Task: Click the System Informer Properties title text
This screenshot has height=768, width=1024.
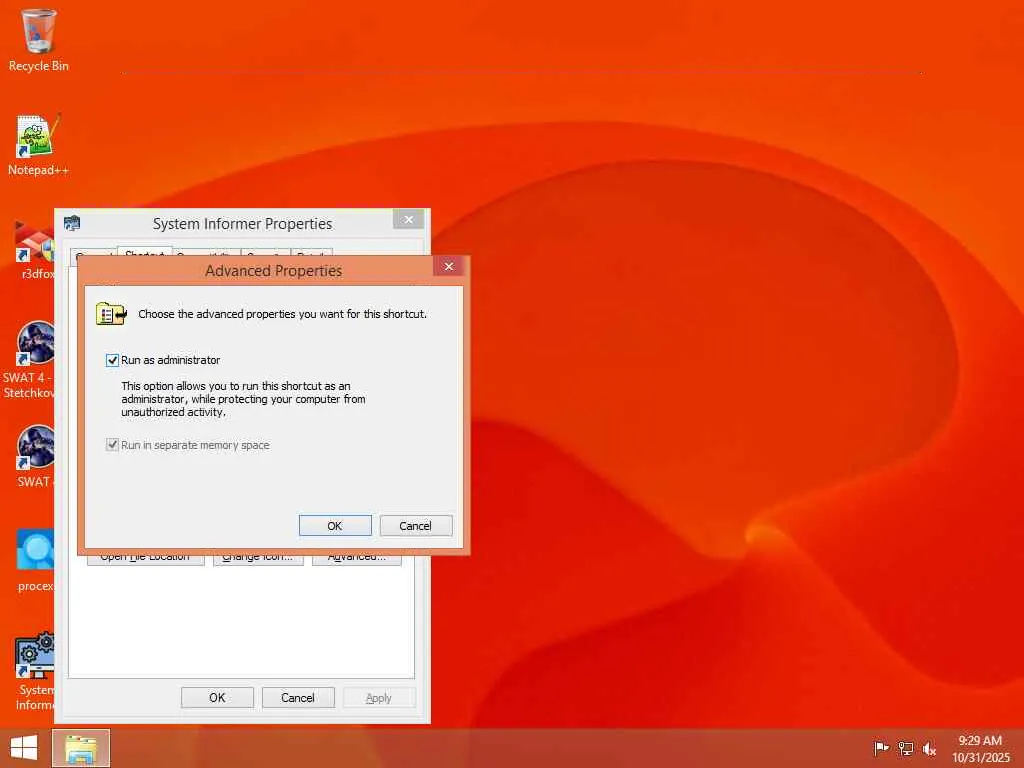Action: click(242, 224)
